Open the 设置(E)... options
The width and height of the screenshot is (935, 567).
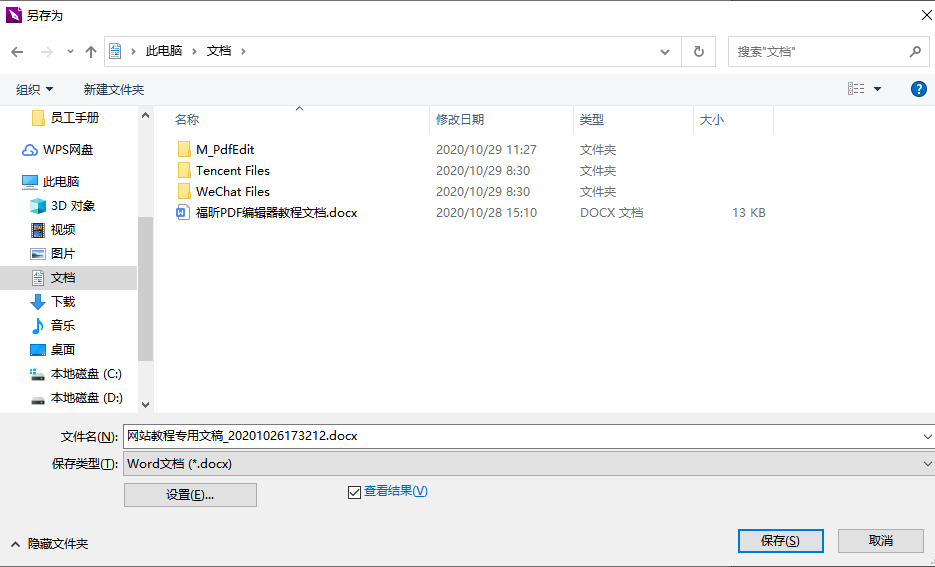190,495
